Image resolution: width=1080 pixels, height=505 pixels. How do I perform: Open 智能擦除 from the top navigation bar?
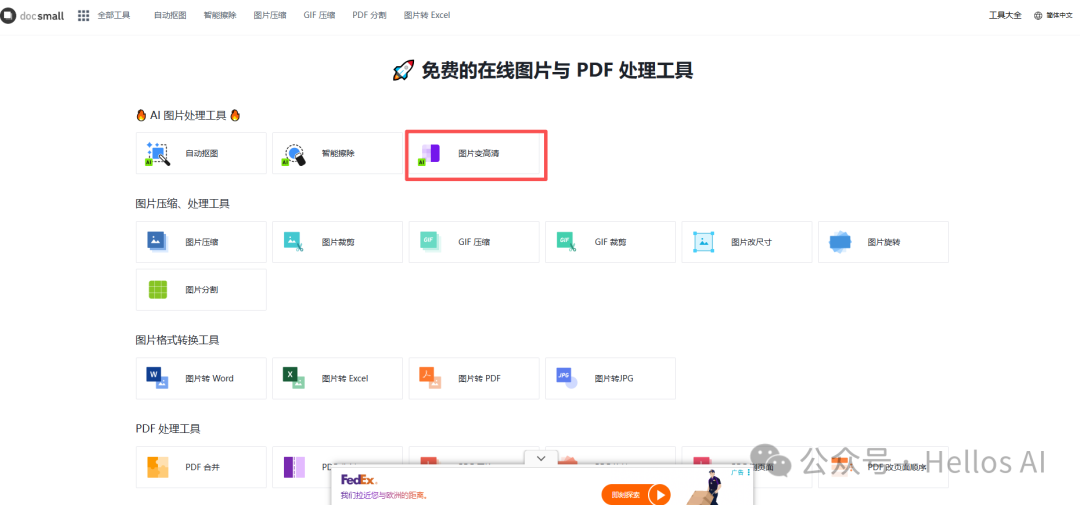220,15
